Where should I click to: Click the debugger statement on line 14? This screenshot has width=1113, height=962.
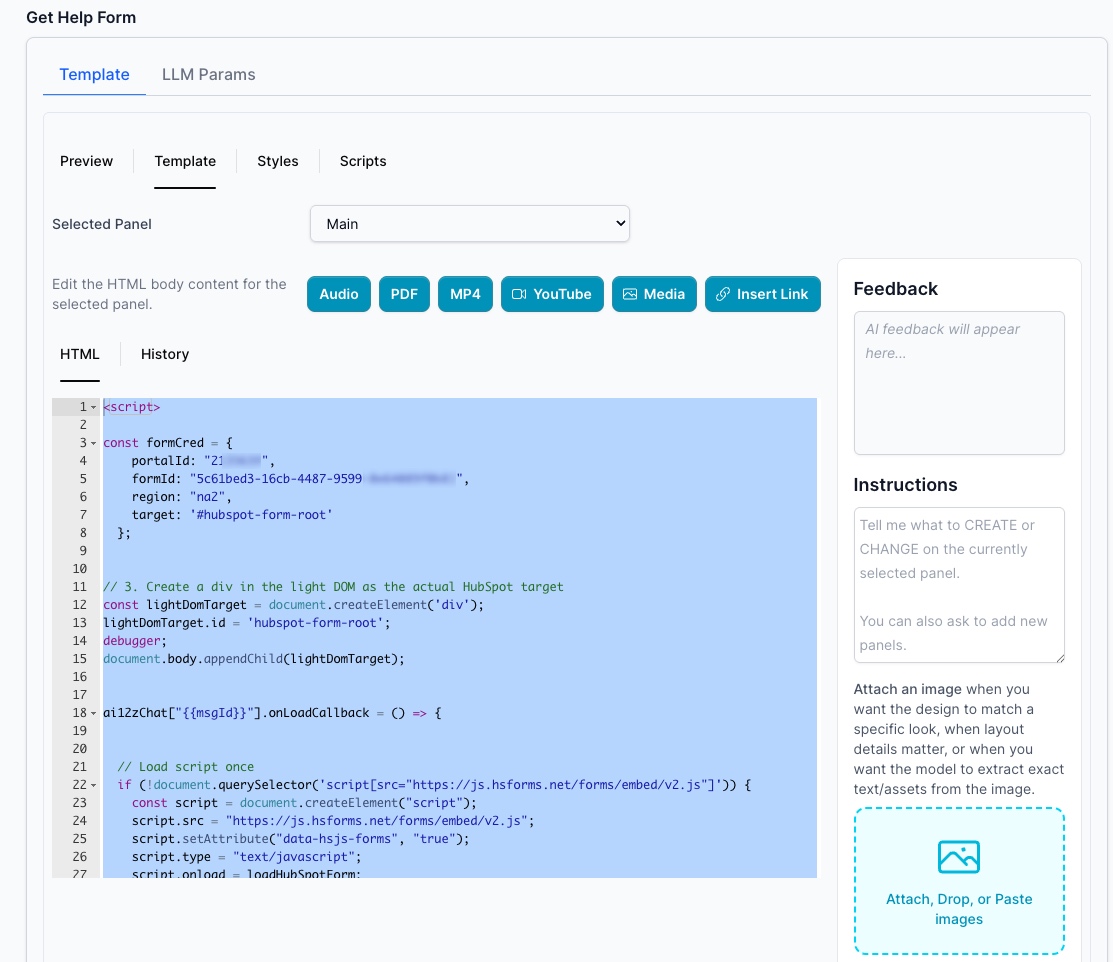(135, 641)
